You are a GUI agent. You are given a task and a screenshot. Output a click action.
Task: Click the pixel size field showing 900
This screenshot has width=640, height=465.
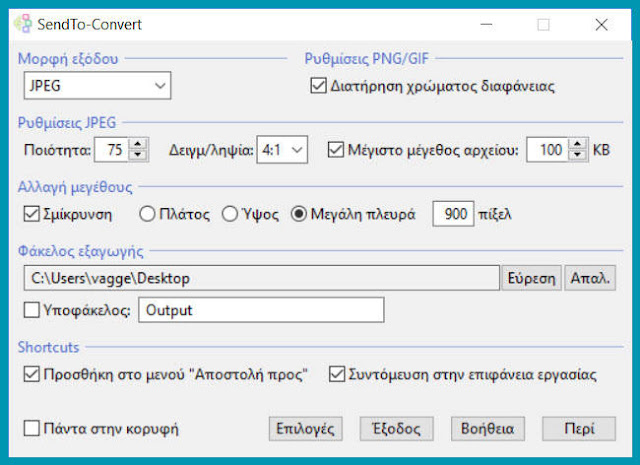453,214
